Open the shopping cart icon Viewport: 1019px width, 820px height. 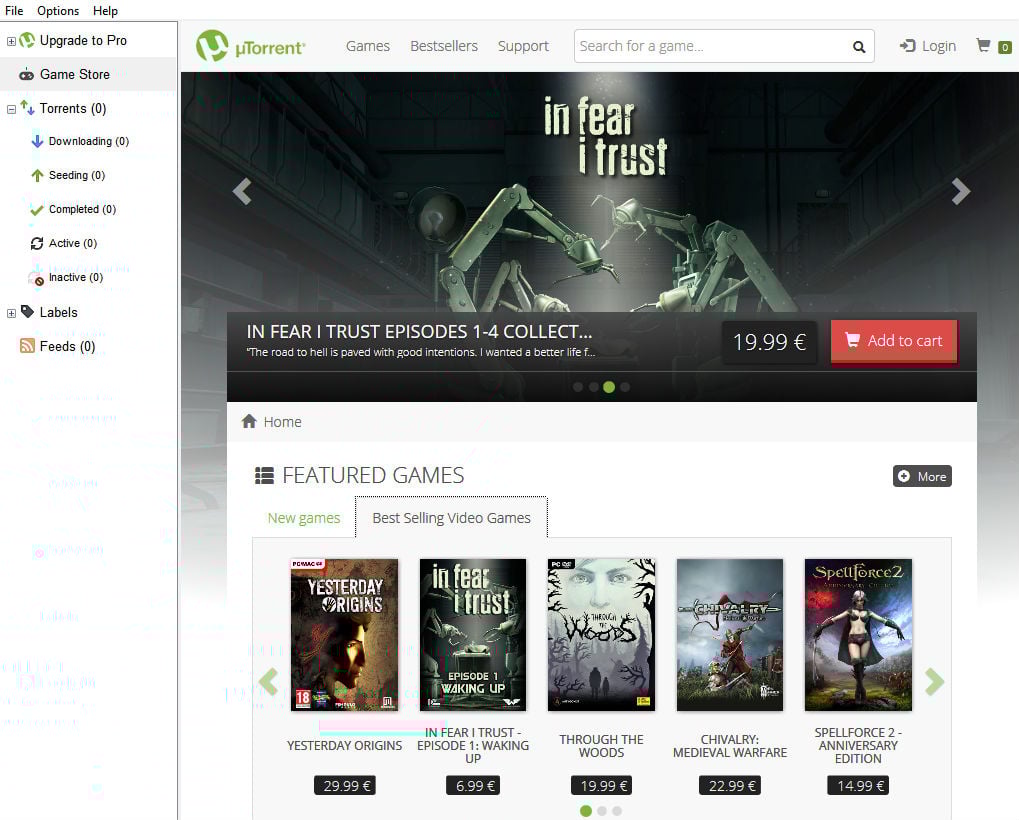click(x=983, y=45)
